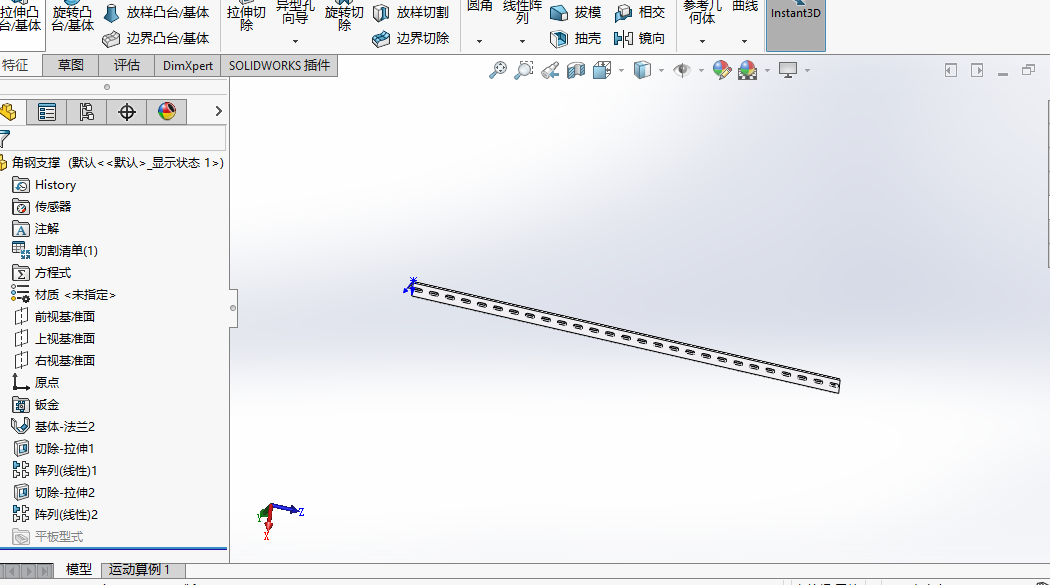Toggle Instant3D mode

point(796,23)
